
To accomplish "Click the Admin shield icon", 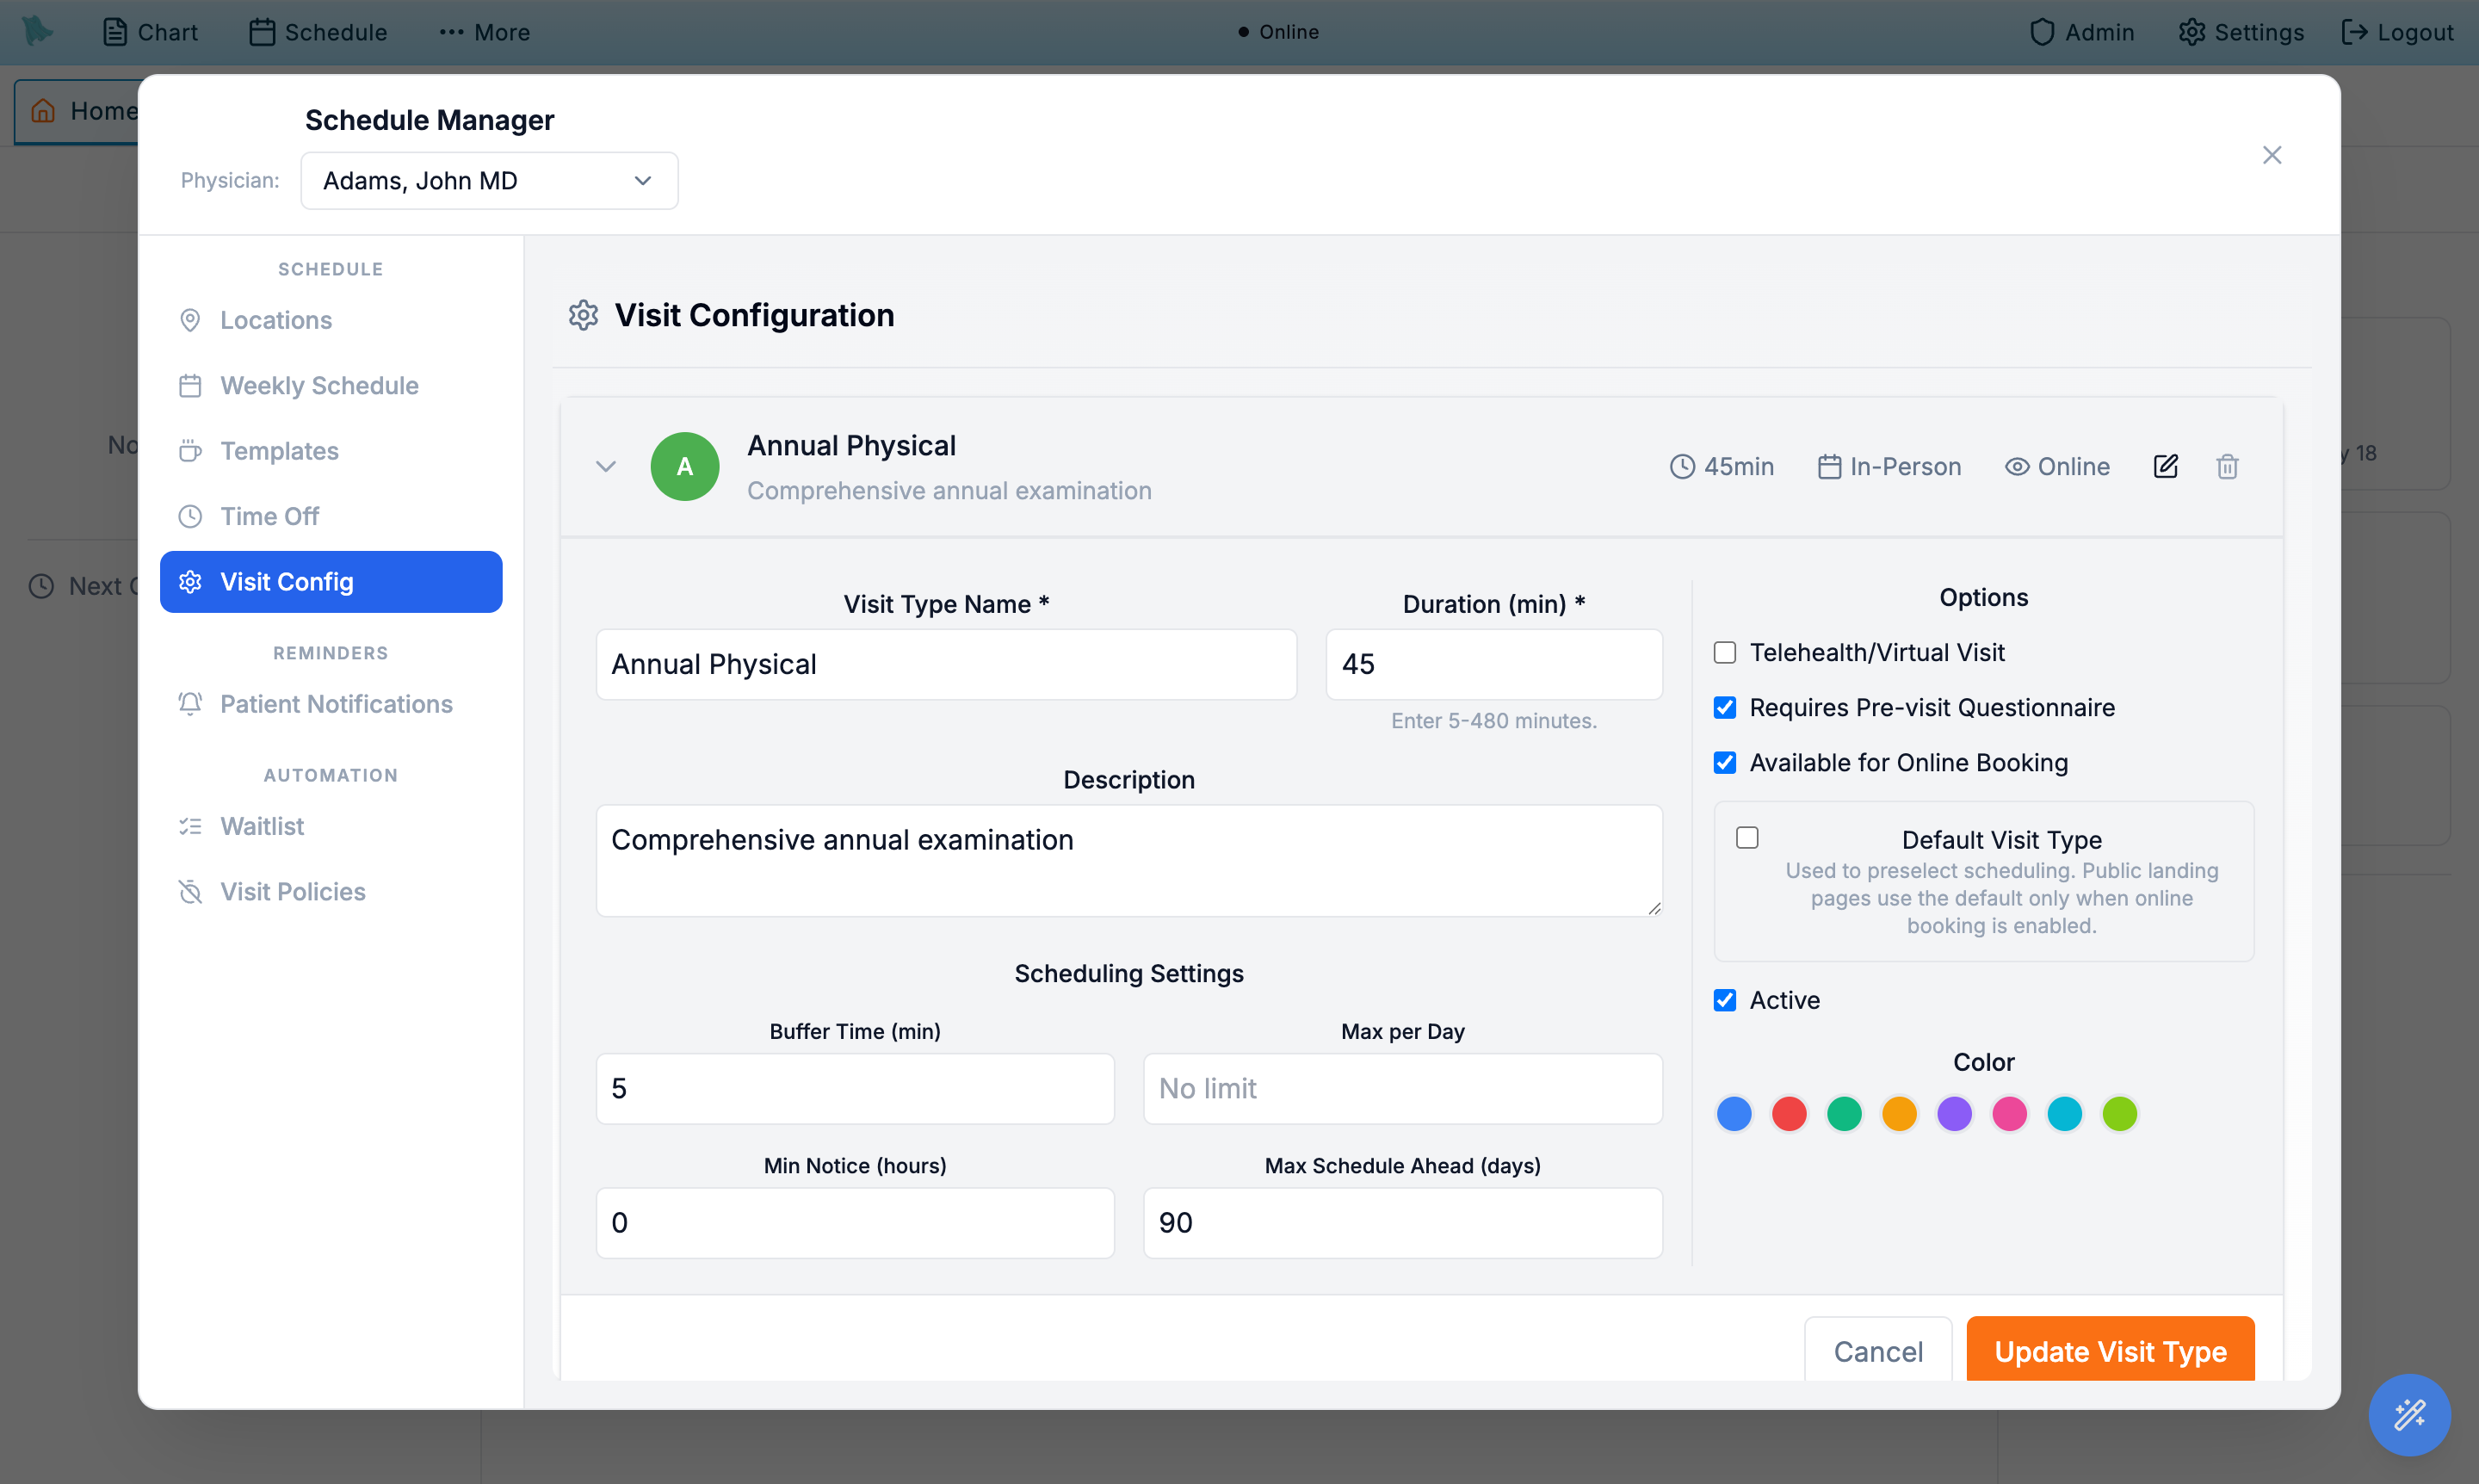I will 2042,32.
